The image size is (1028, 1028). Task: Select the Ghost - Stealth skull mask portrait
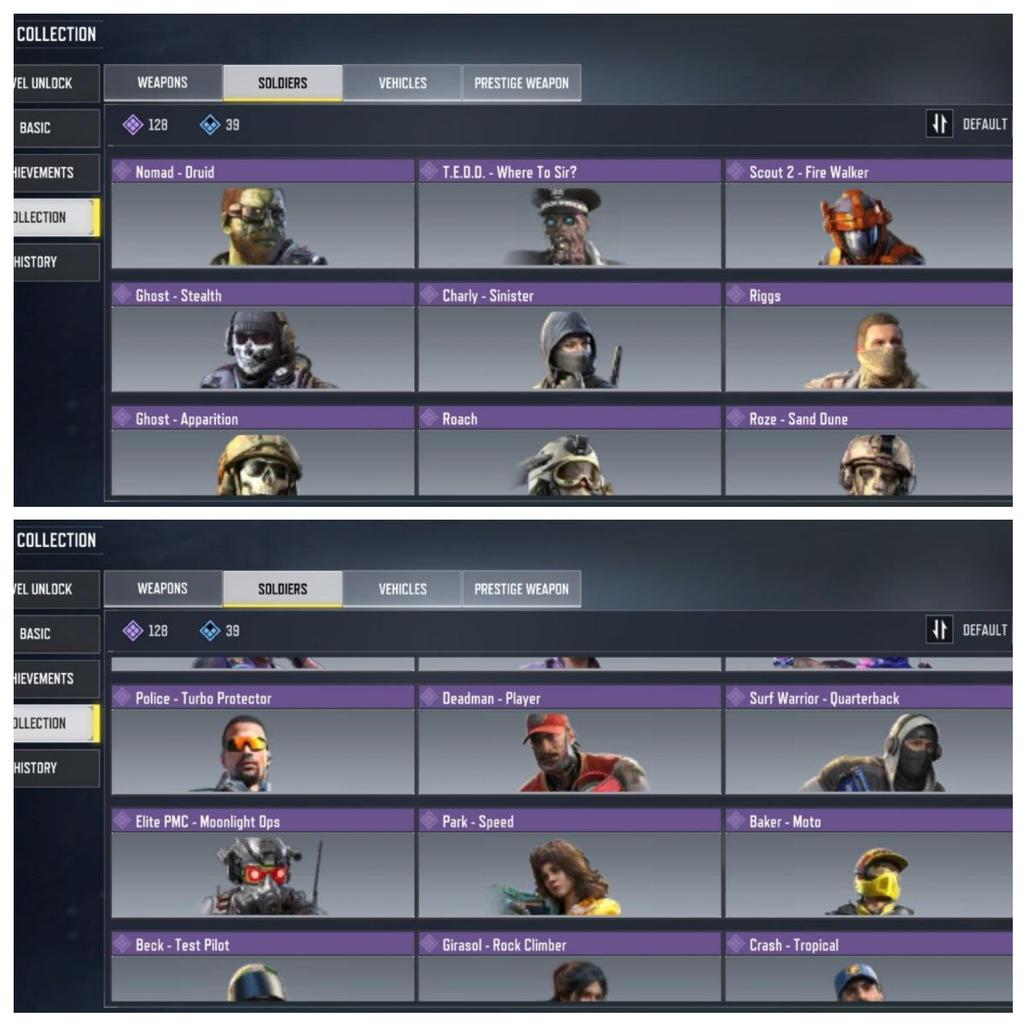[x=264, y=349]
